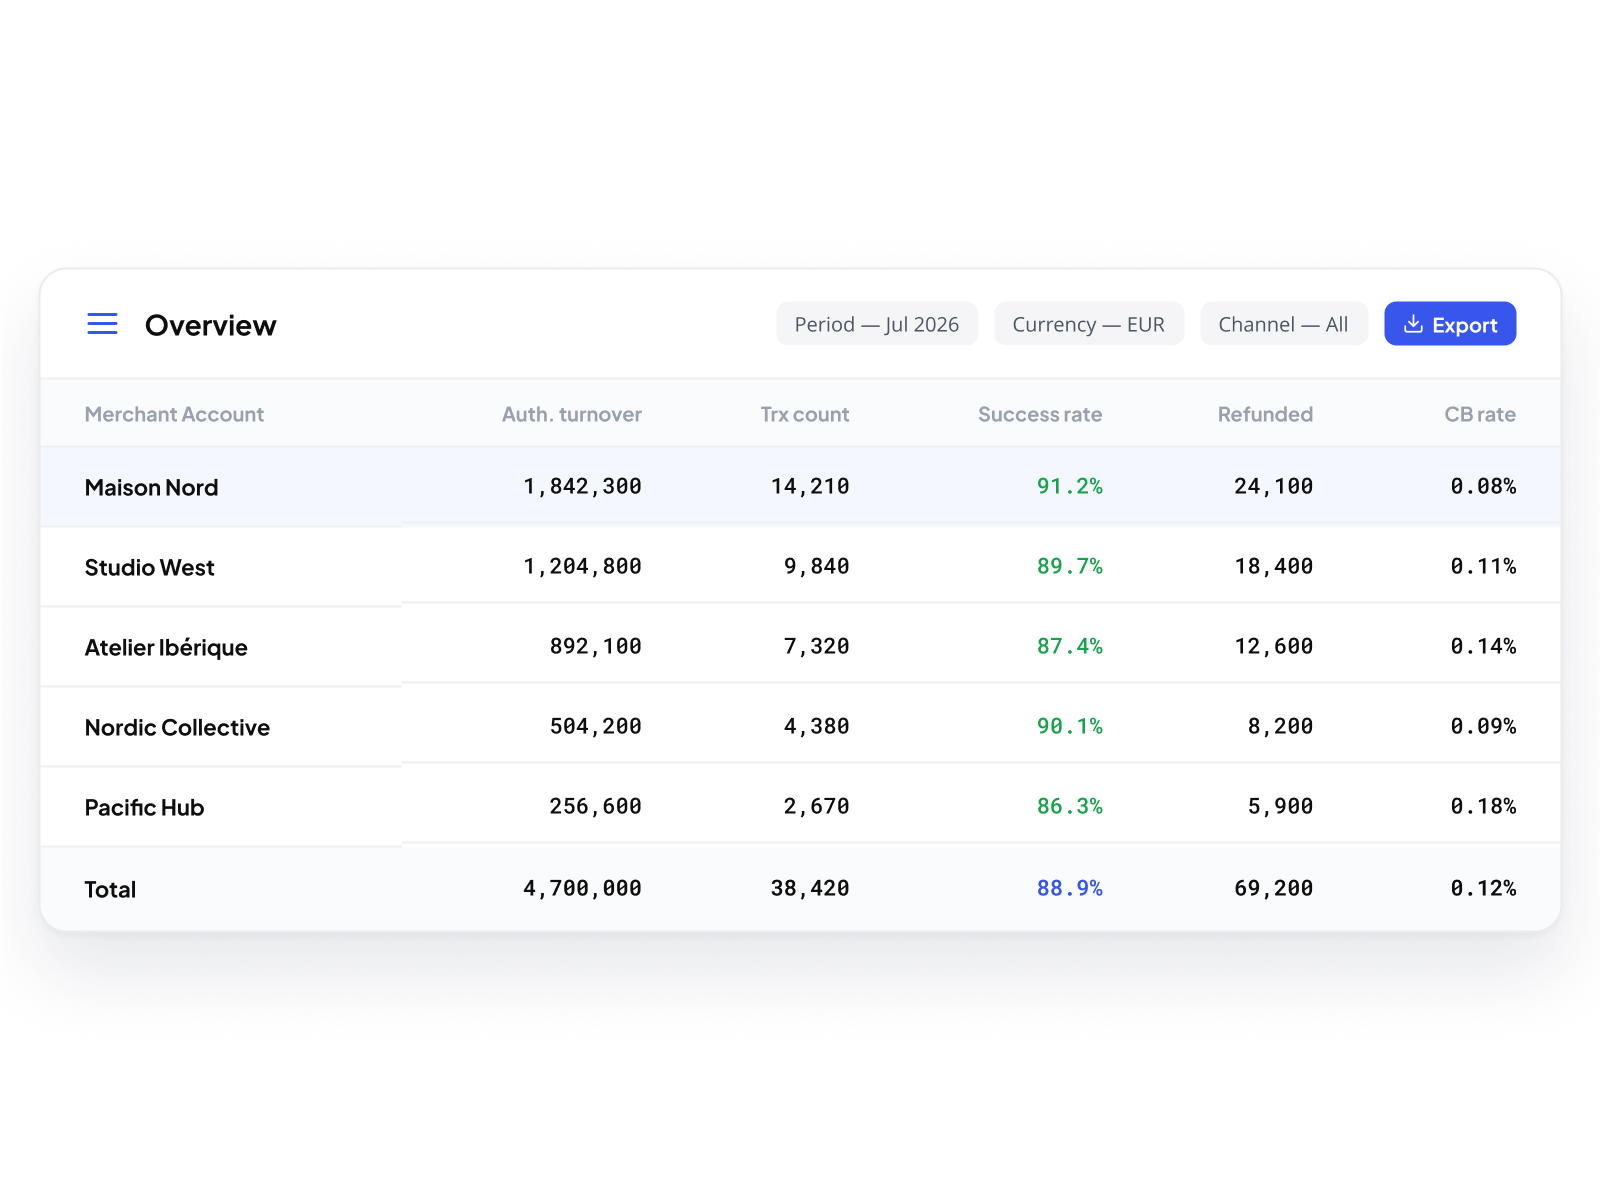This screenshot has height=1200, width=1600.
Task: Click Studio West turnover 1,204,800
Action: (582, 567)
